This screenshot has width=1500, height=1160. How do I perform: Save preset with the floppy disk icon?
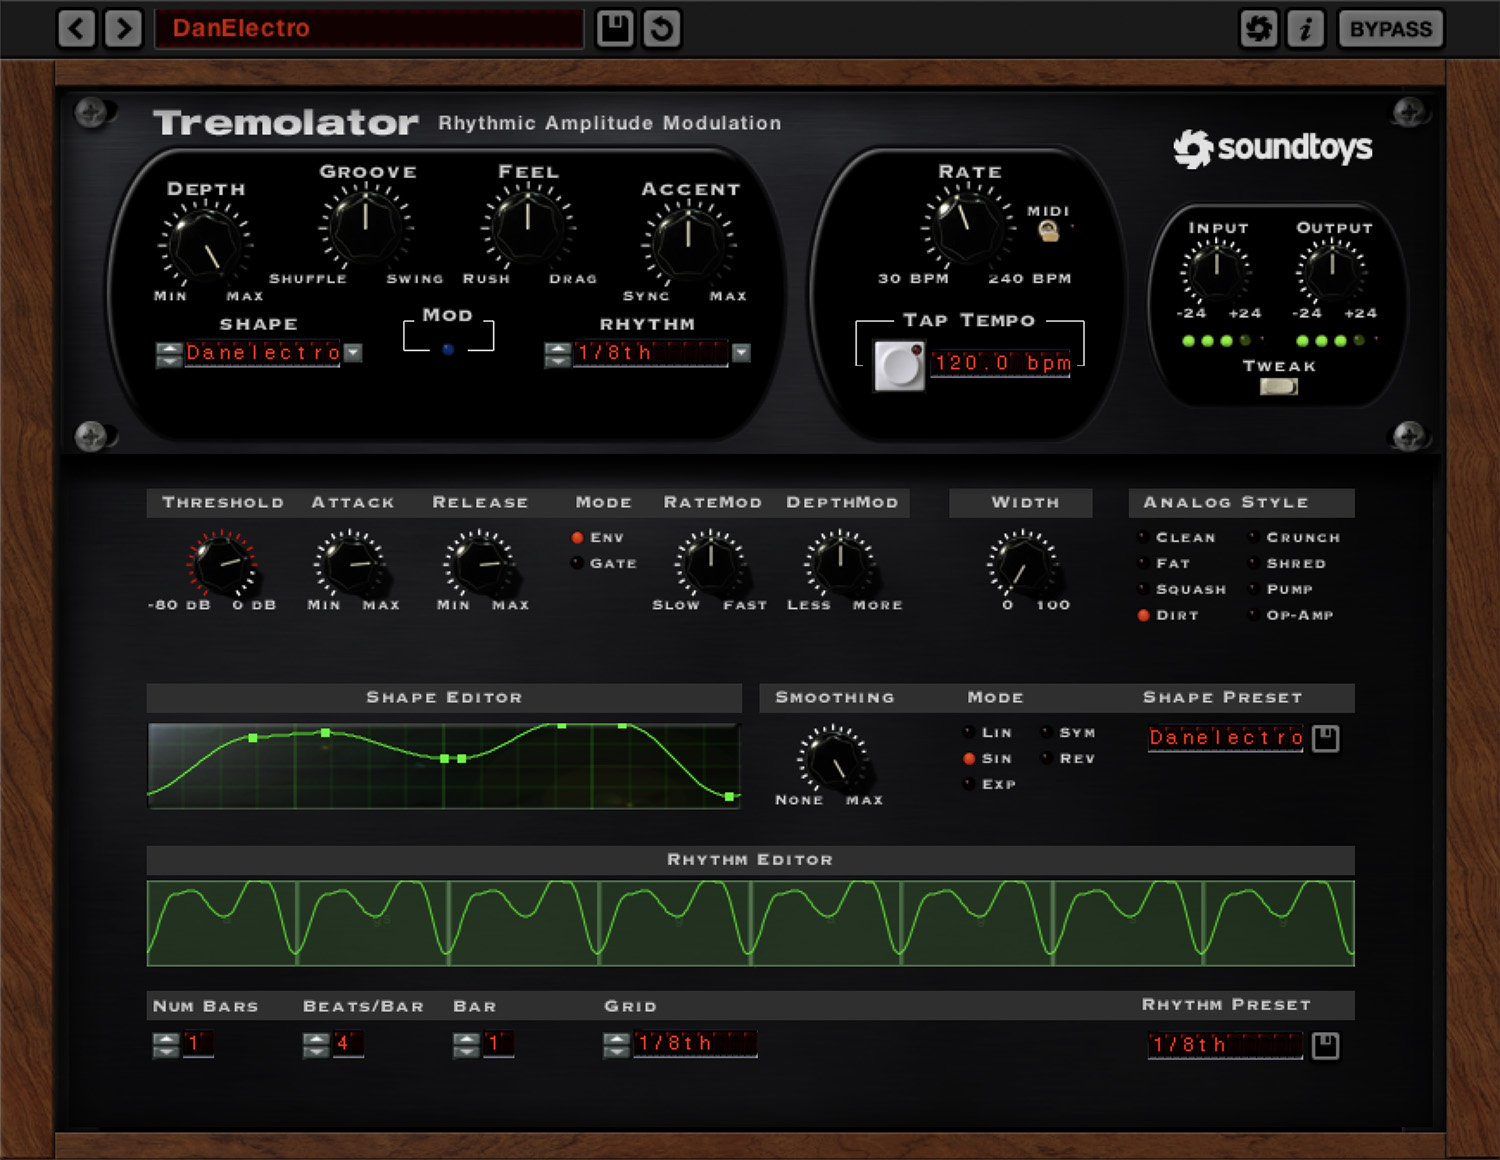click(615, 28)
